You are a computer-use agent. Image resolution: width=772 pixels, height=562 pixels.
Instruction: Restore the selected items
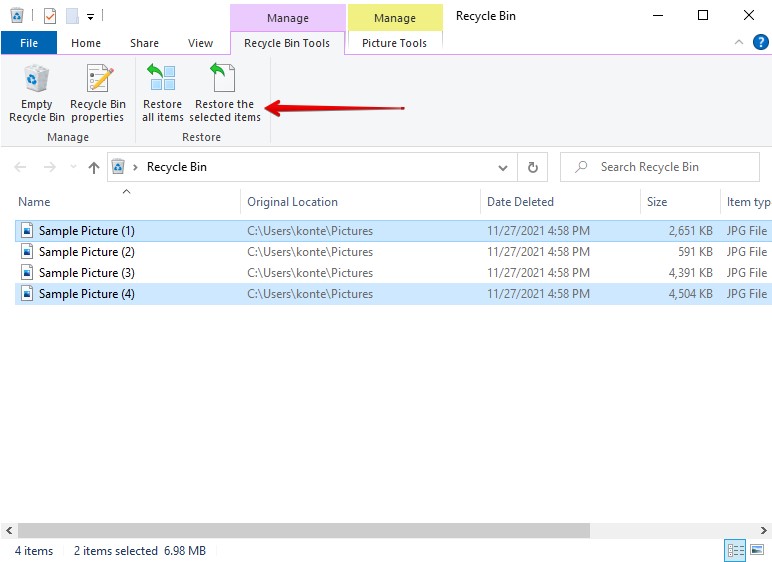pyautogui.click(x=225, y=94)
